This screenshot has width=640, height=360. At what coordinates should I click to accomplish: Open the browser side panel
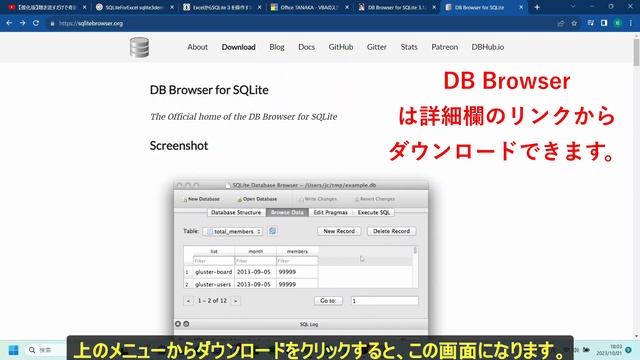604,23
